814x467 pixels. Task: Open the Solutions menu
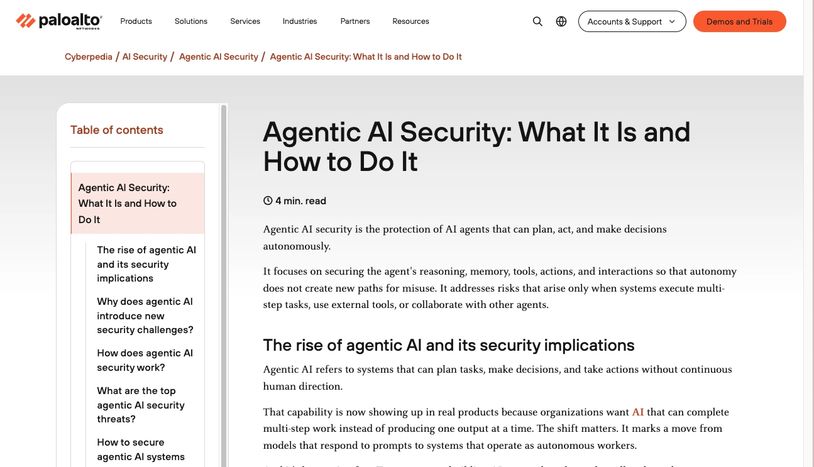pos(191,21)
